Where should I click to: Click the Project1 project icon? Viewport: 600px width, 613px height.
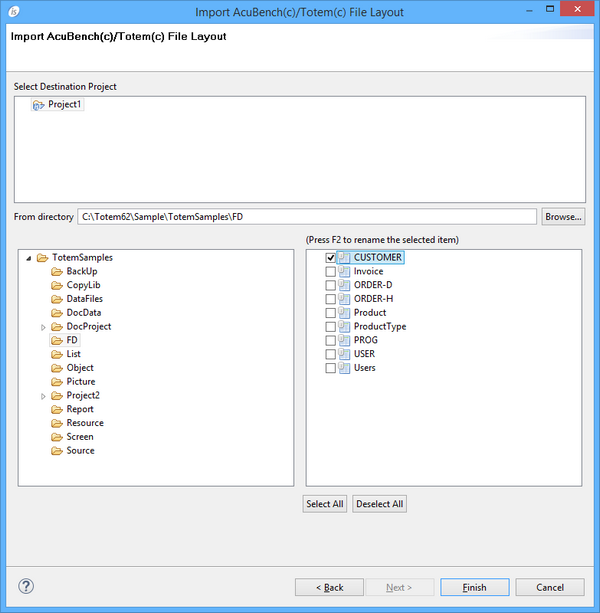click(x=38, y=105)
